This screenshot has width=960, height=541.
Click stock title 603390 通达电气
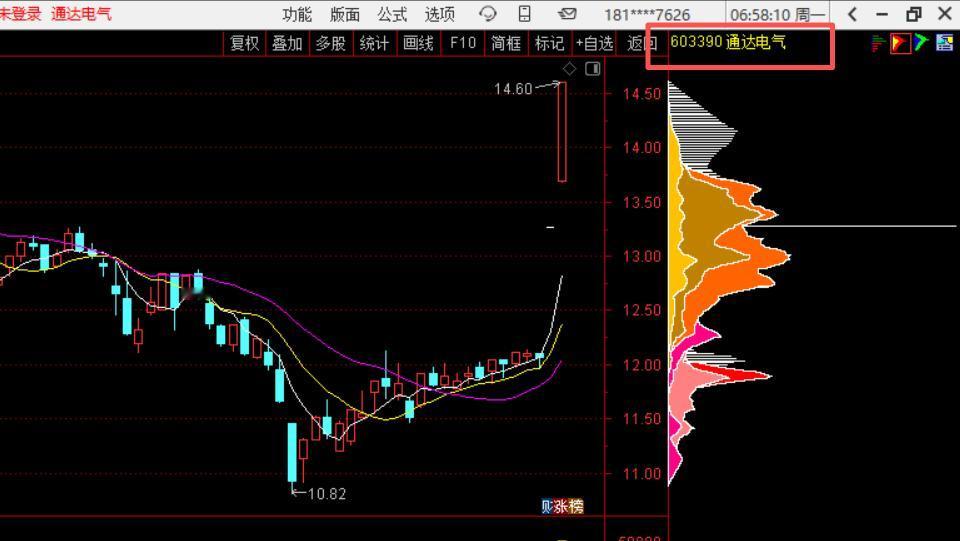[728, 42]
